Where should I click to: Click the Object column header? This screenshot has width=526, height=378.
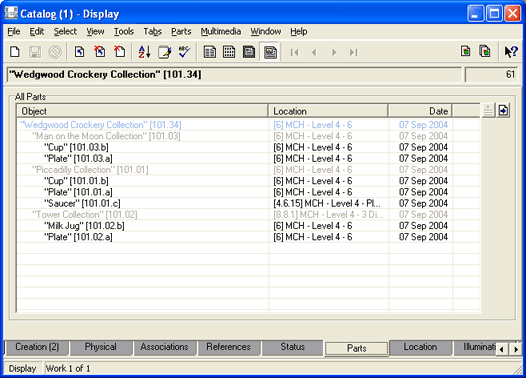tap(142, 111)
